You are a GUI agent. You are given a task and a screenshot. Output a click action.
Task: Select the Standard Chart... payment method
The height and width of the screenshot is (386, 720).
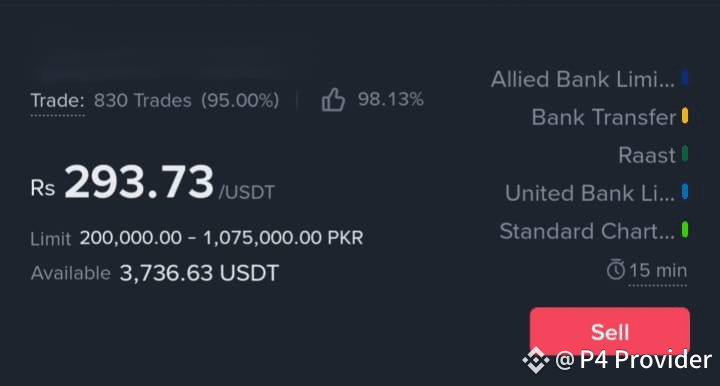[587, 231]
